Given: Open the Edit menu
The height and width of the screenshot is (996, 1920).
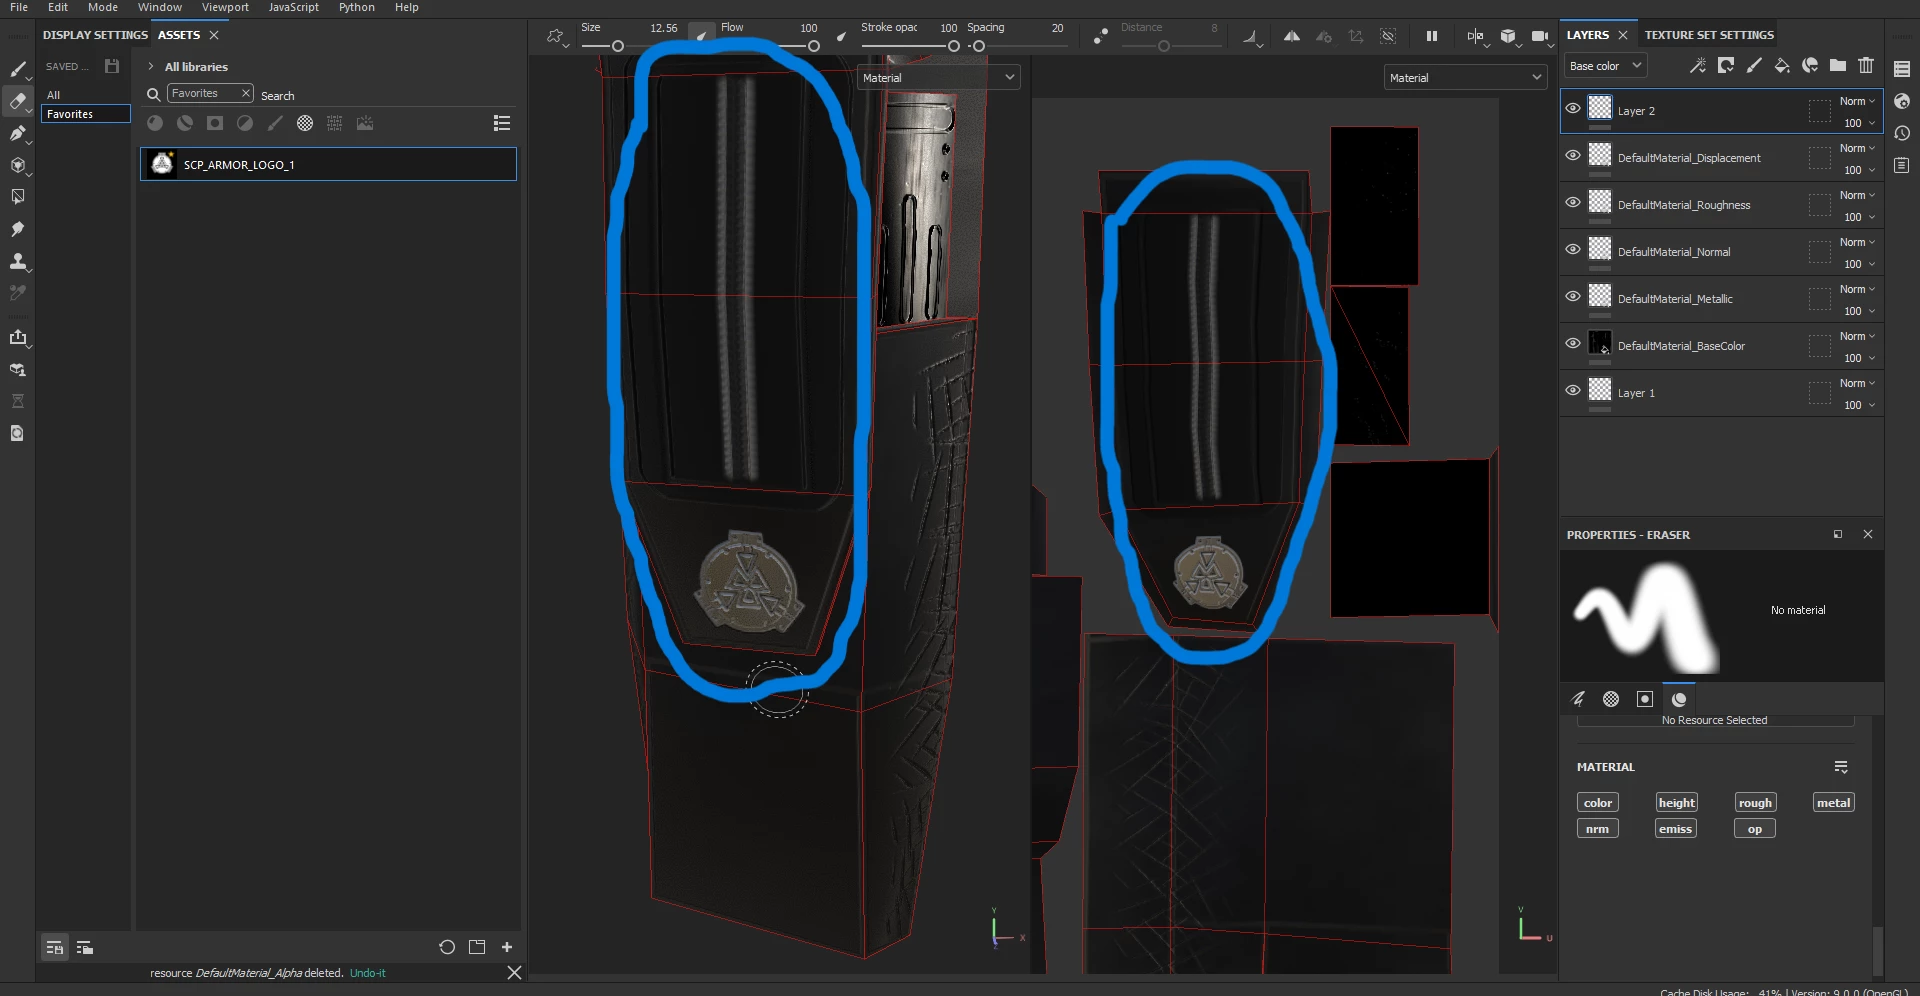Looking at the screenshot, I should pyautogui.click(x=58, y=7).
